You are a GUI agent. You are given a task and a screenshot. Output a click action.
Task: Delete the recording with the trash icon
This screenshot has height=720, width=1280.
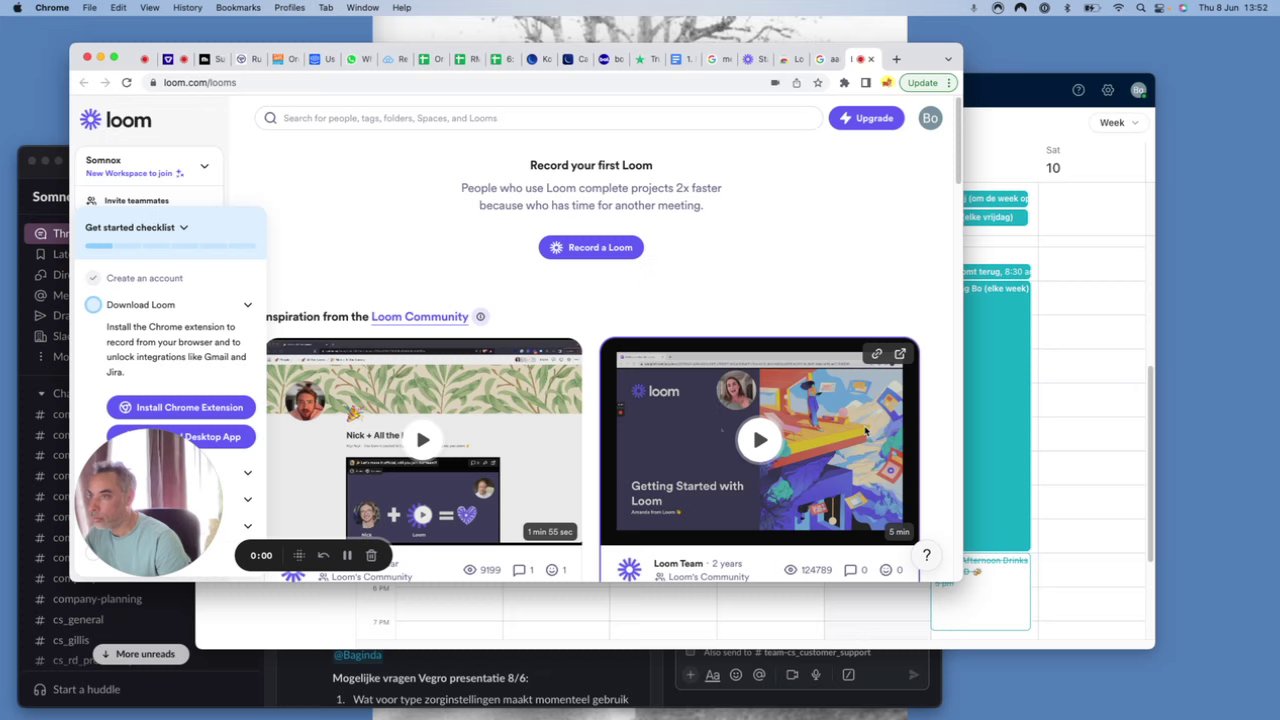pyautogui.click(x=371, y=555)
